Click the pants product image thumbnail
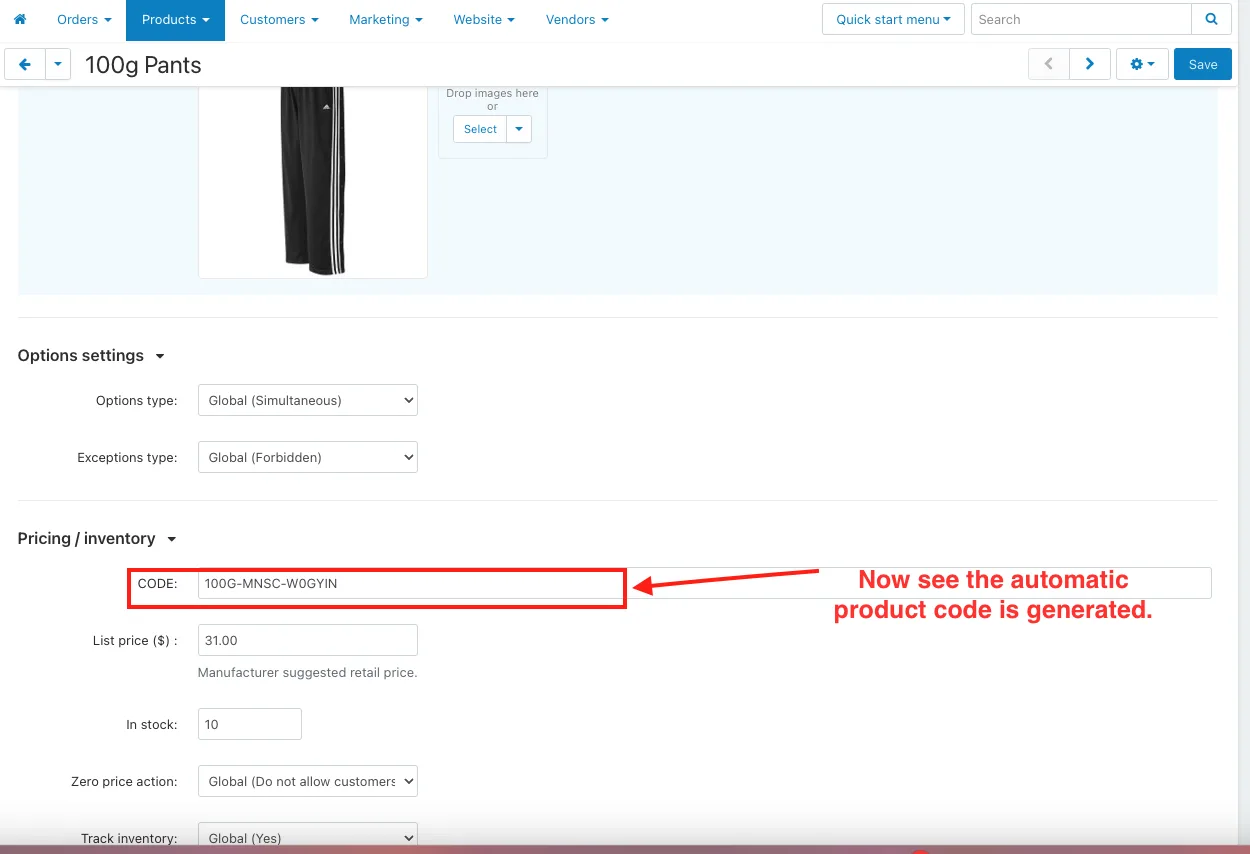Screen dimensions: 1250x854 click(x=313, y=180)
